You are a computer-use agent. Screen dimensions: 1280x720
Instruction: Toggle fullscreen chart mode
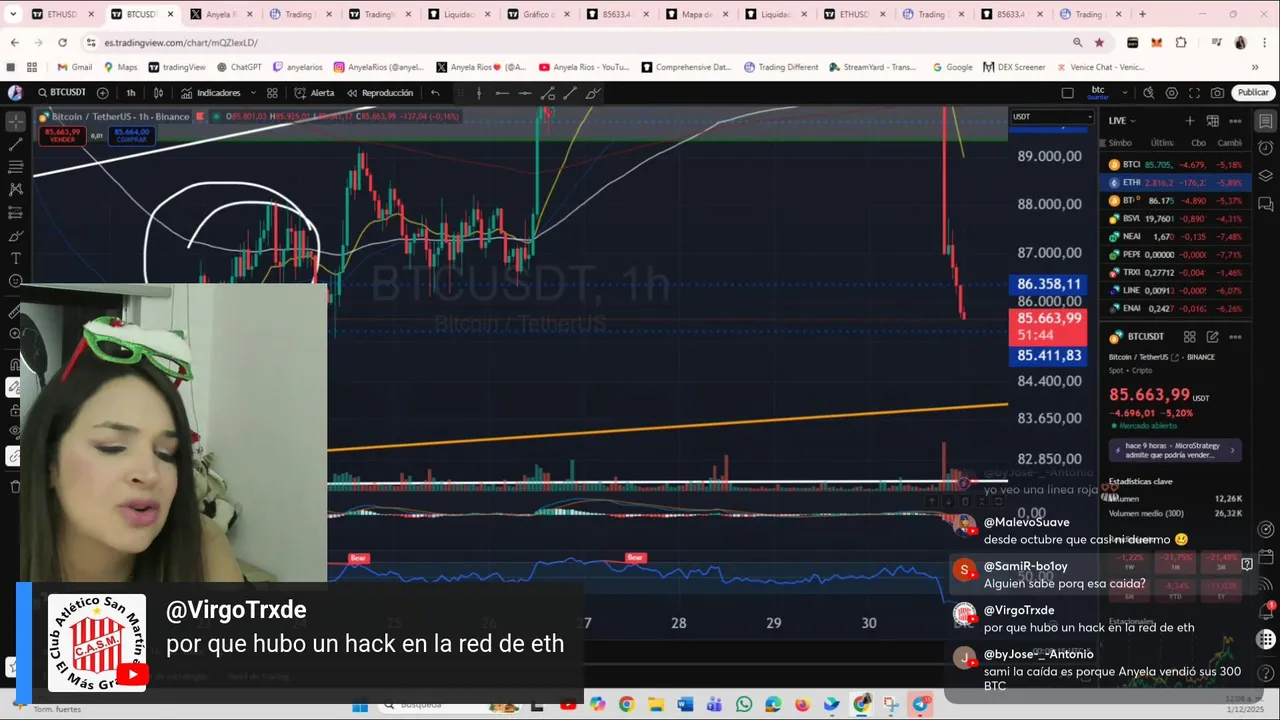click(x=1194, y=93)
